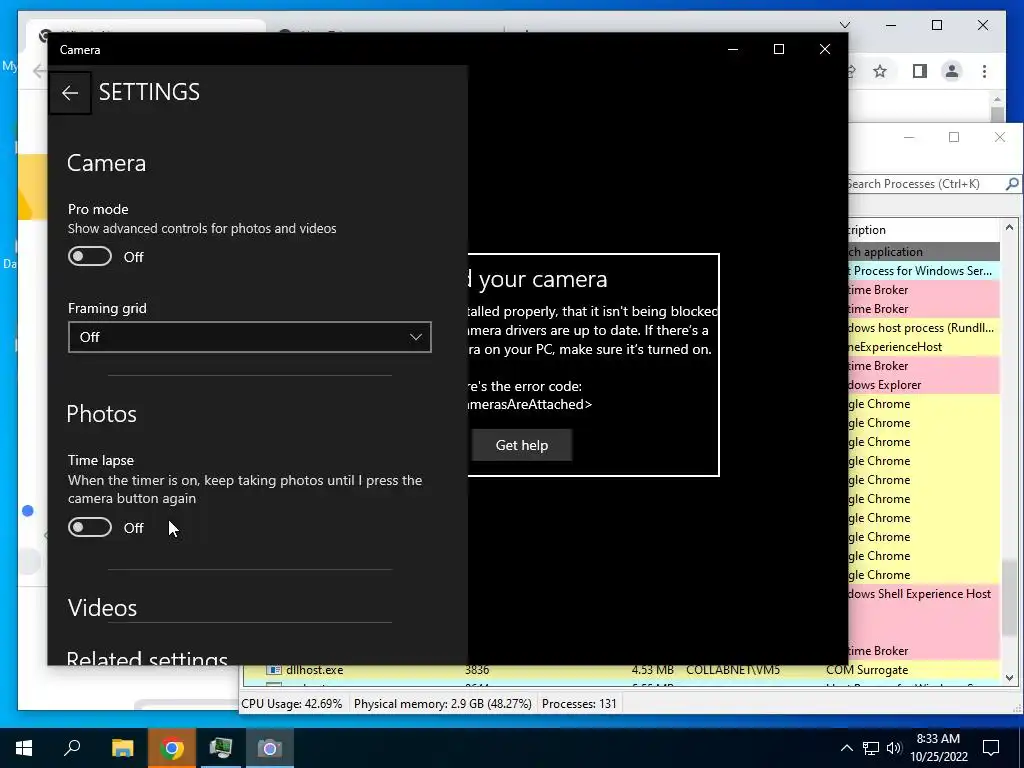Open File Explorer from taskbar
Image resolution: width=1024 pixels, height=768 pixels.
point(122,748)
